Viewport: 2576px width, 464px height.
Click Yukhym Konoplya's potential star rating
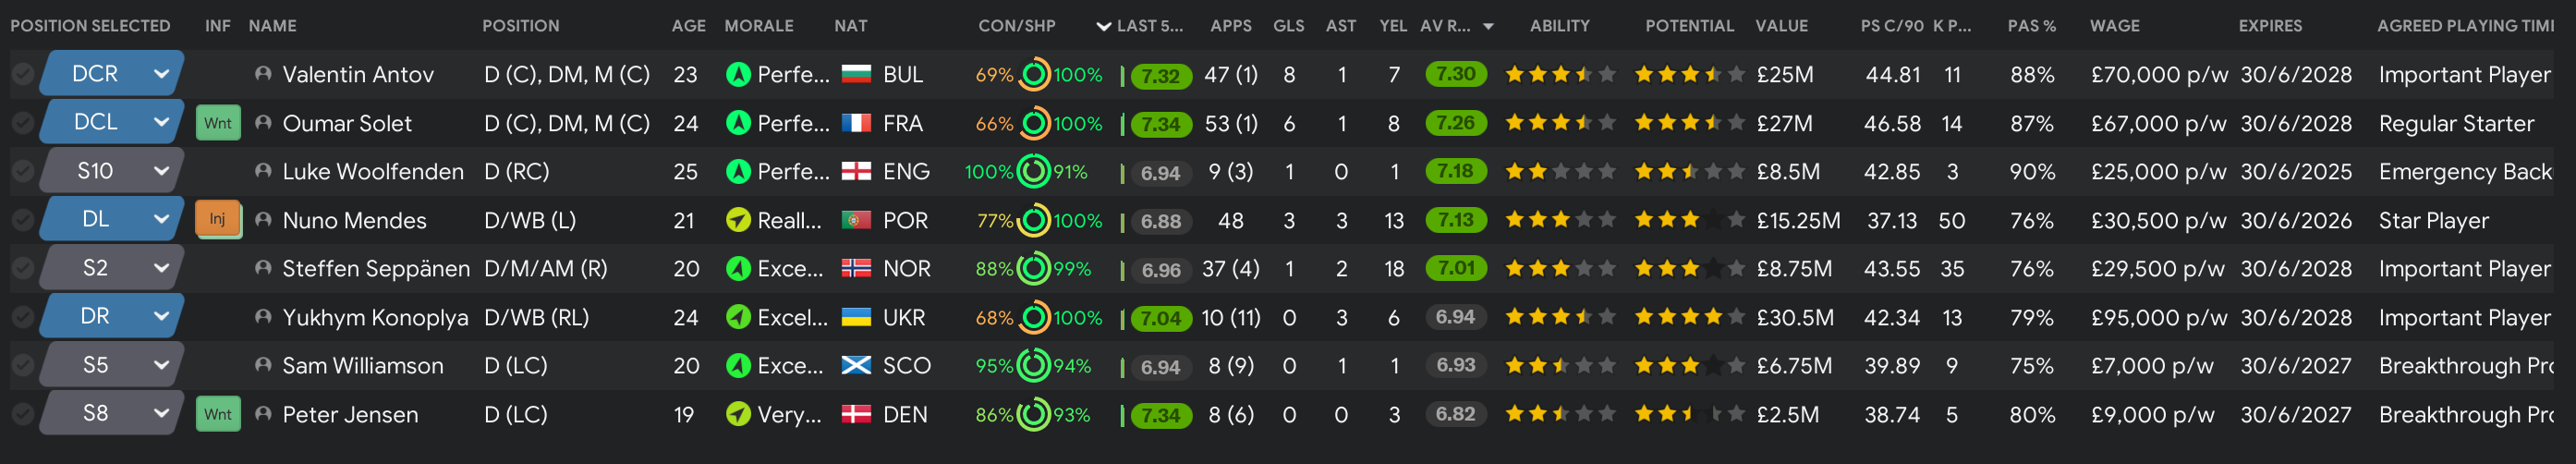1689,317
